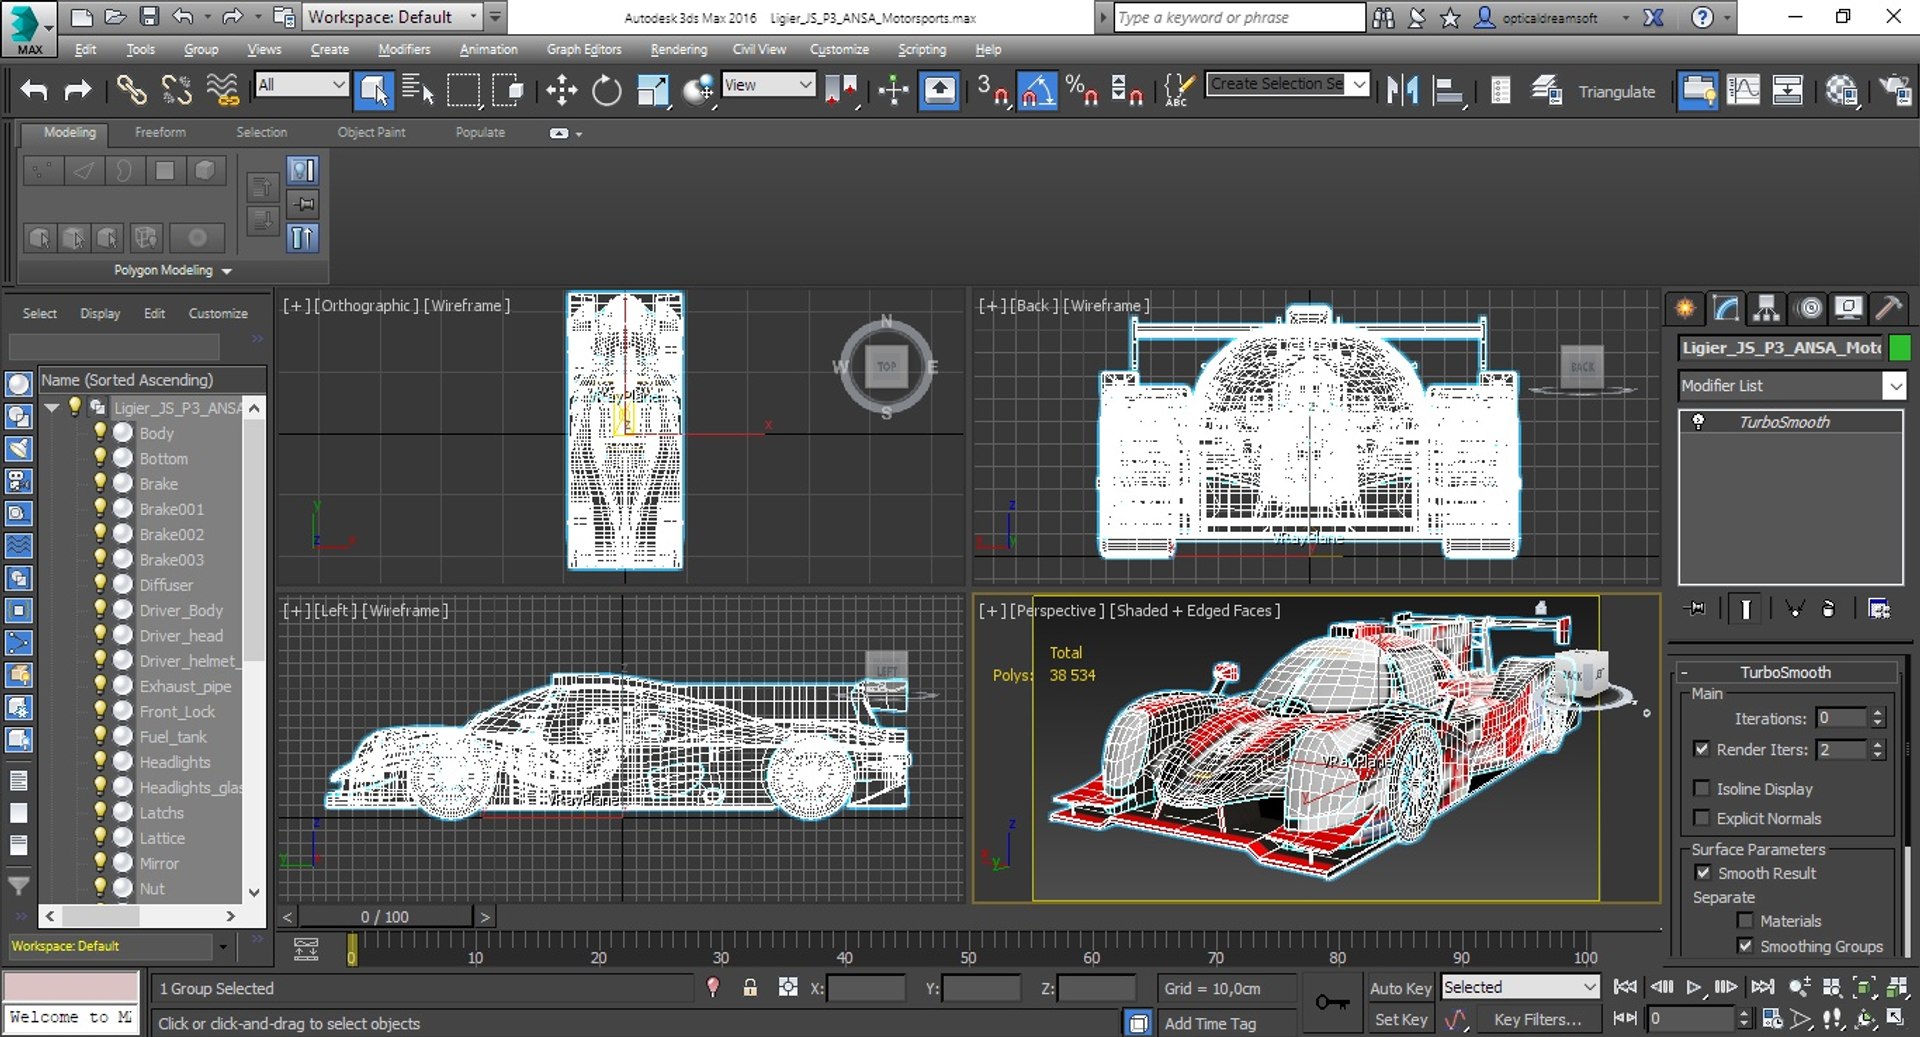The width and height of the screenshot is (1920, 1037).
Task: Click the Auto Key button
Action: (x=1400, y=988)
